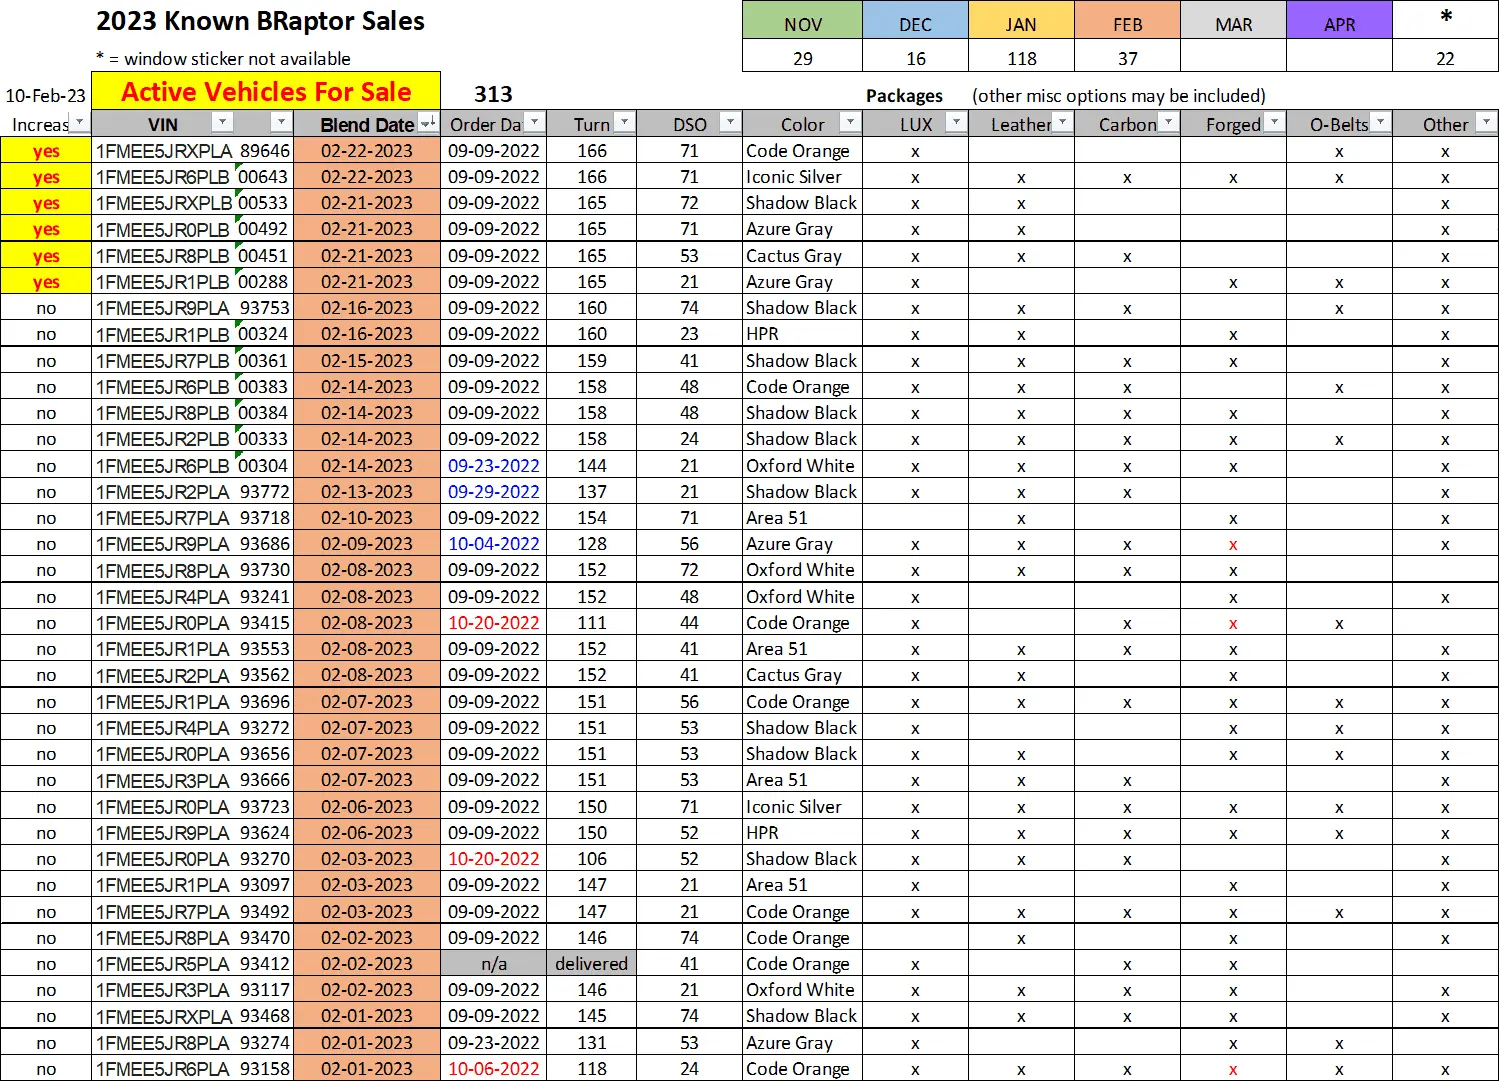Select the '2023 Known BRaptor Sales' title
This screenshot has width=1500, height=1082.
(260, 21)
